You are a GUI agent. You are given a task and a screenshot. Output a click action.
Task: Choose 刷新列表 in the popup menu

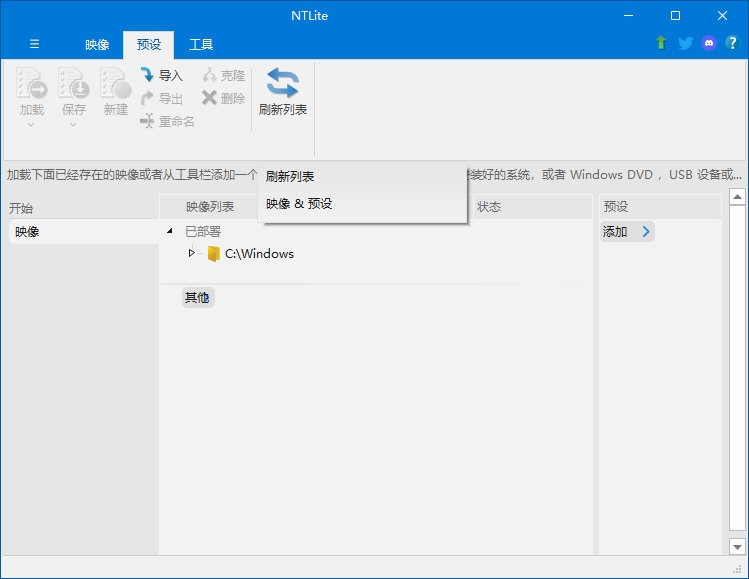362,177
